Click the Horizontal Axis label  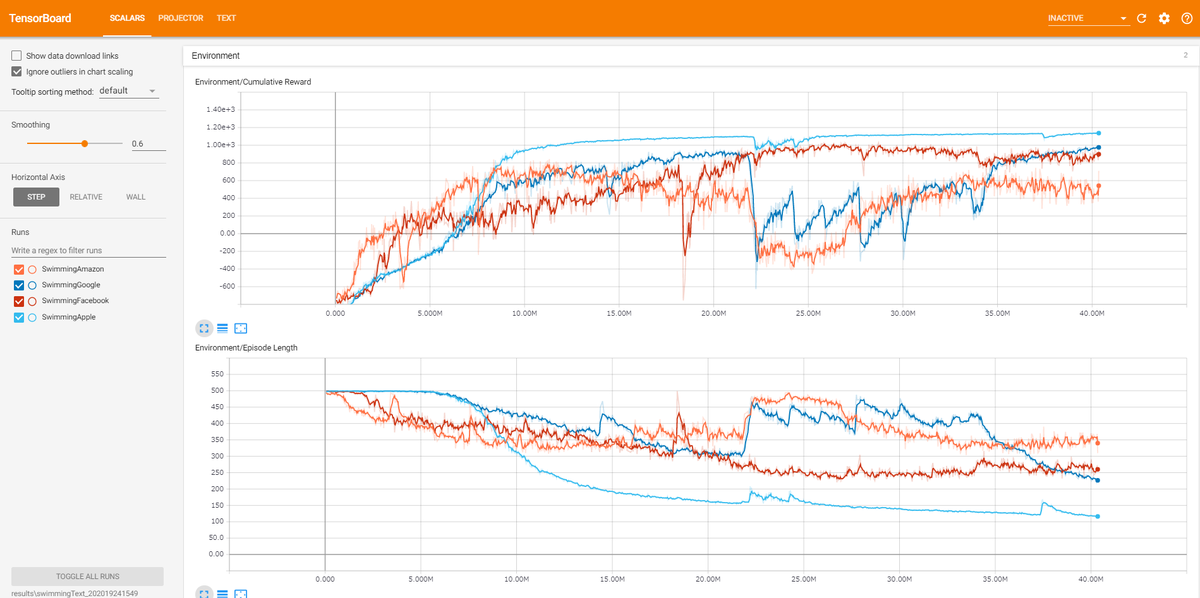coord(37,177)
